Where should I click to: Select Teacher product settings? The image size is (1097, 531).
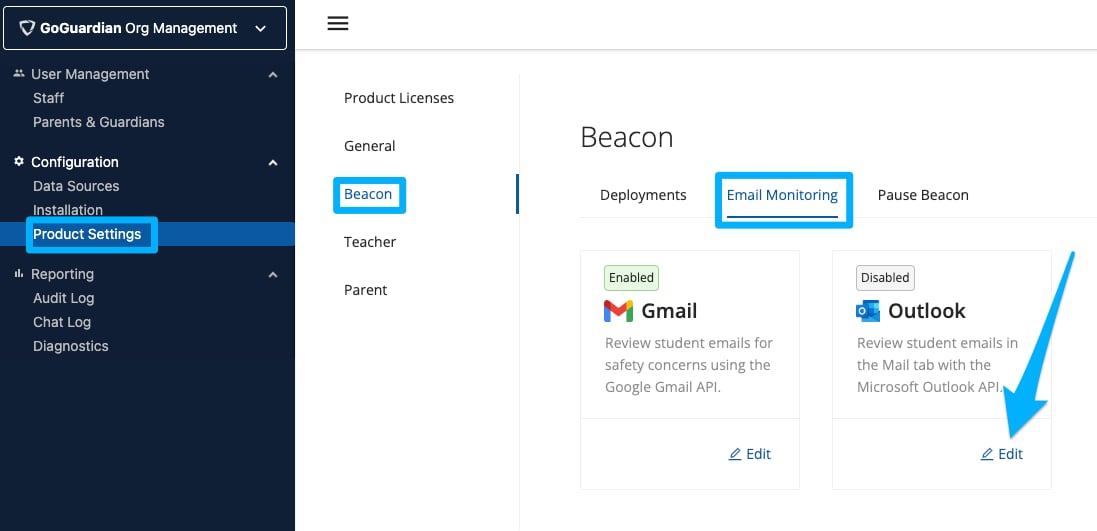click(370, 242)
